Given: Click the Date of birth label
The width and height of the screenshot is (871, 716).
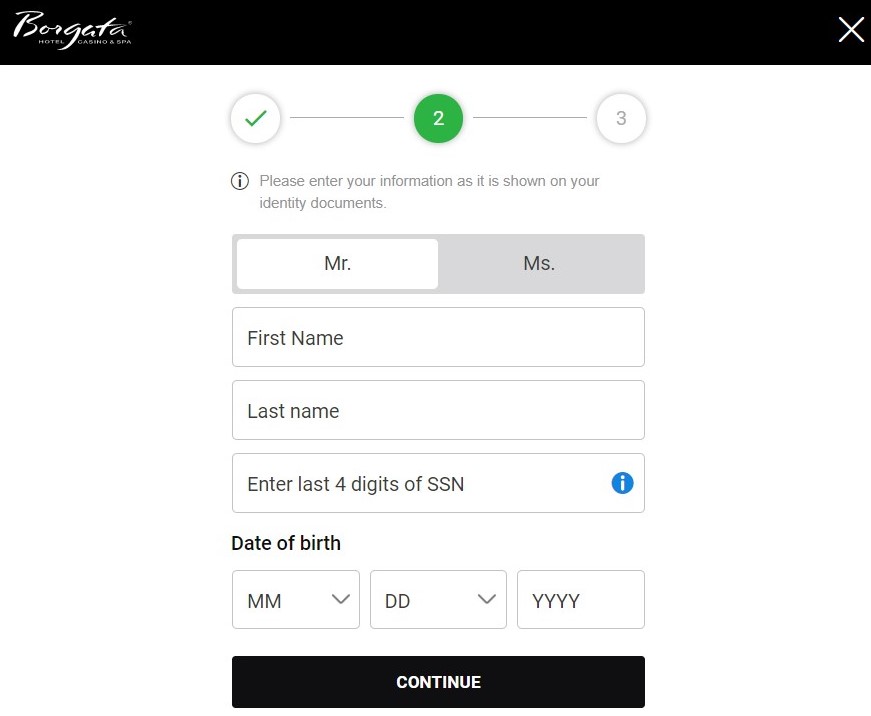Looking at the screenshot, I should pyautogui.click(x=286, y=543).
